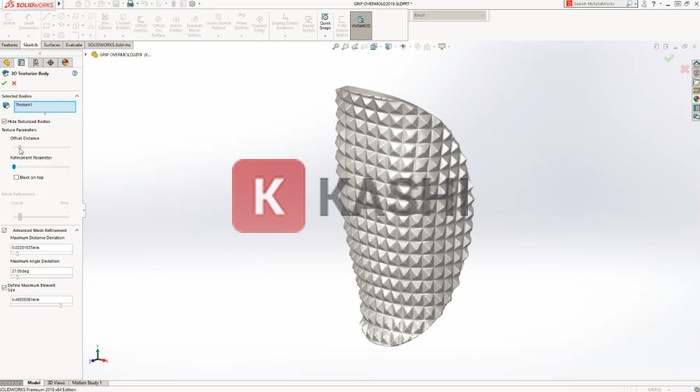
Task: Cancel with the red X in PropertyManager
Action: tap(14, 83)
